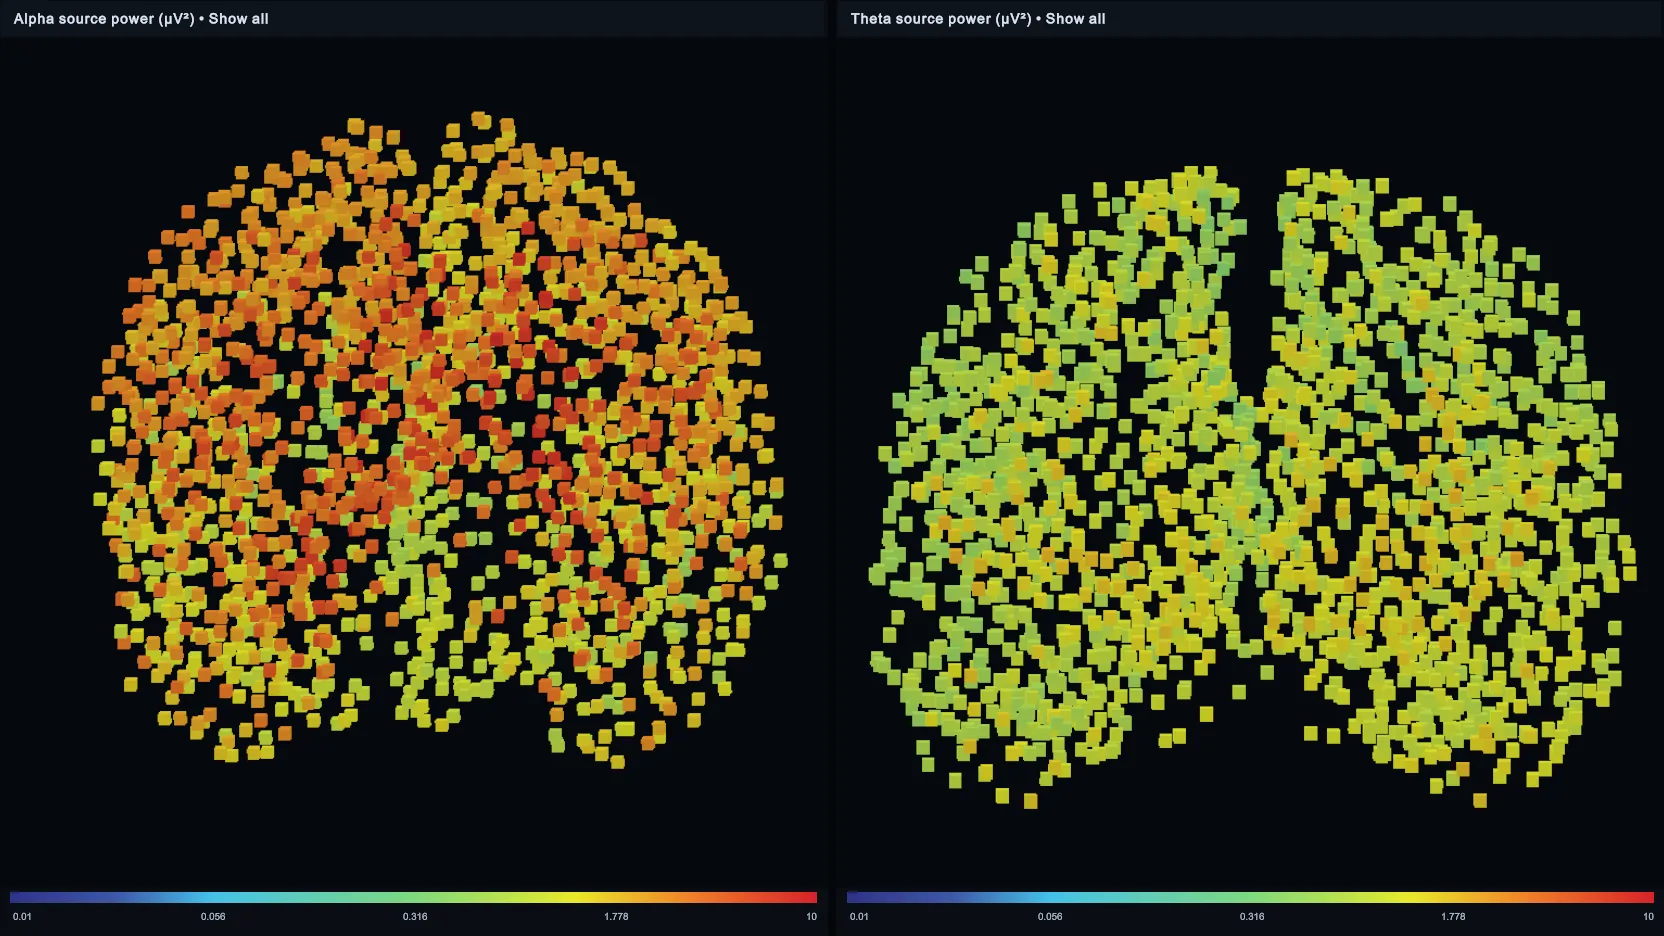Click the color scale bar under Theta panel
The image size is (1664, 936).
pyautogui.click(x=1250, y=897)
